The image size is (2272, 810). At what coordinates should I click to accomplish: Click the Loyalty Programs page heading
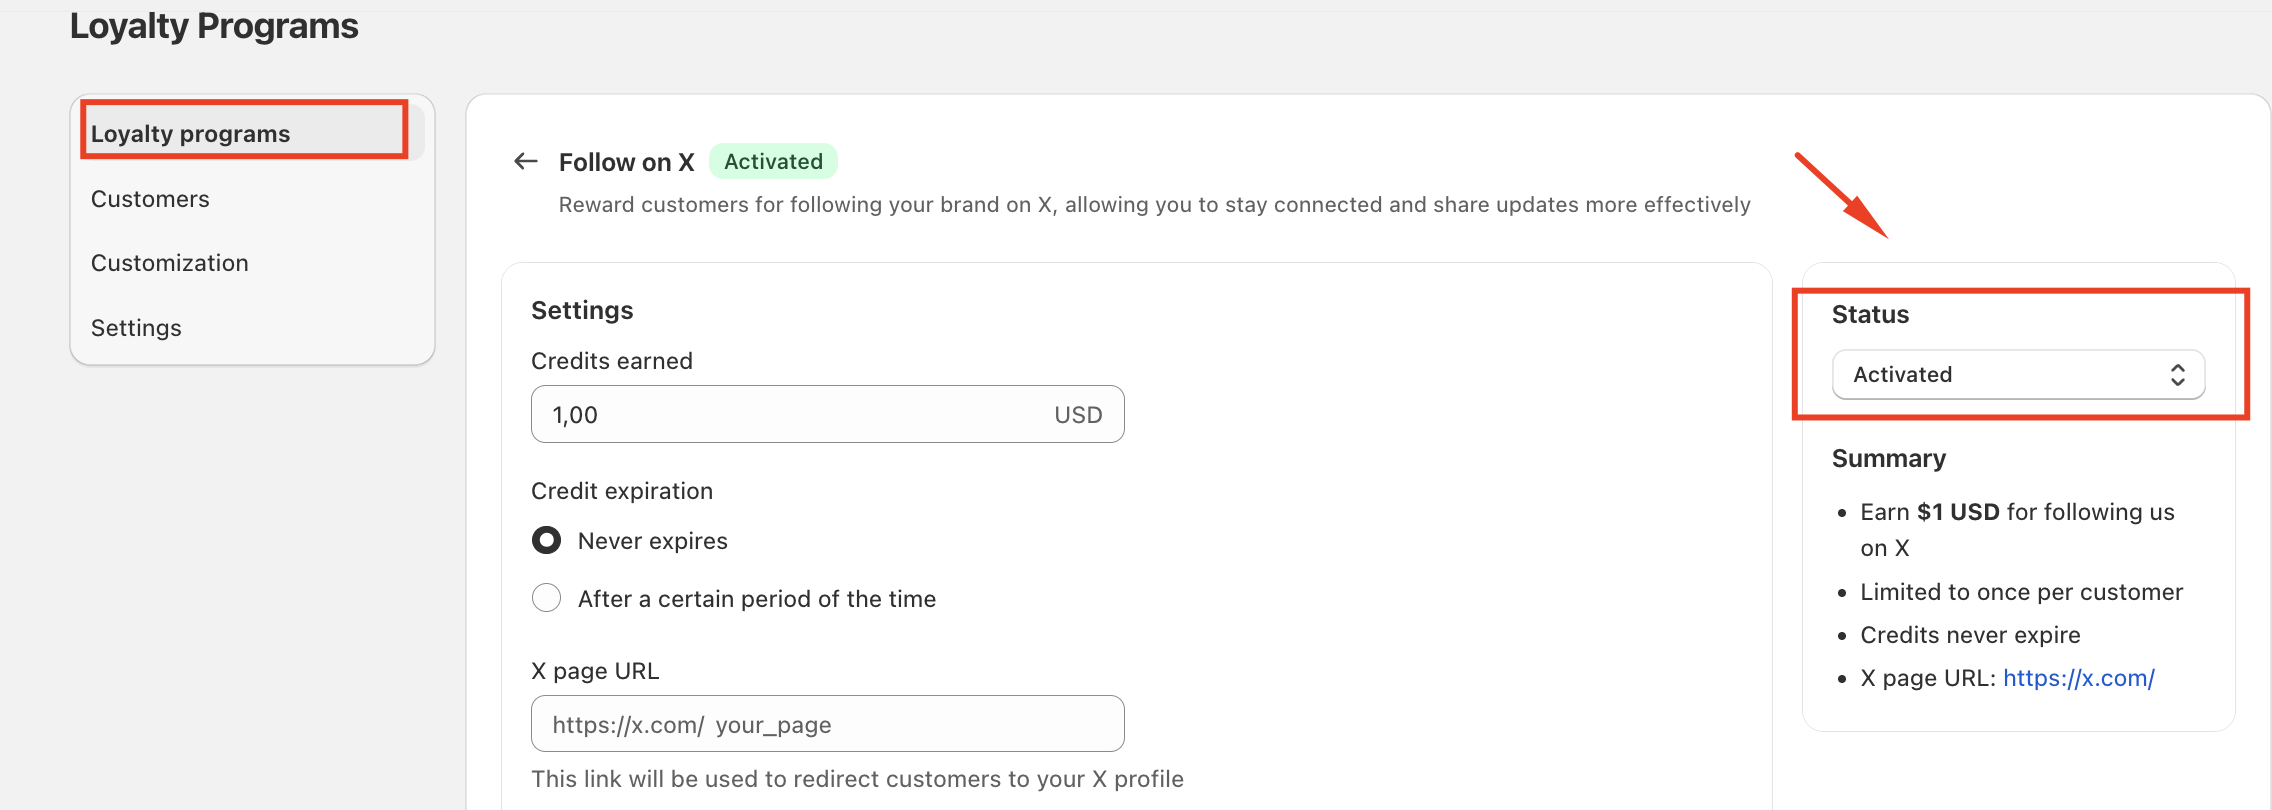pos(214,26)
